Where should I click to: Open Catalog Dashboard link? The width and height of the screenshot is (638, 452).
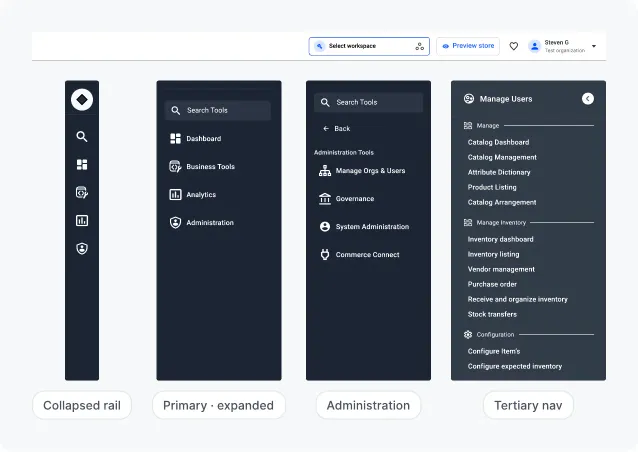(498, 142)
